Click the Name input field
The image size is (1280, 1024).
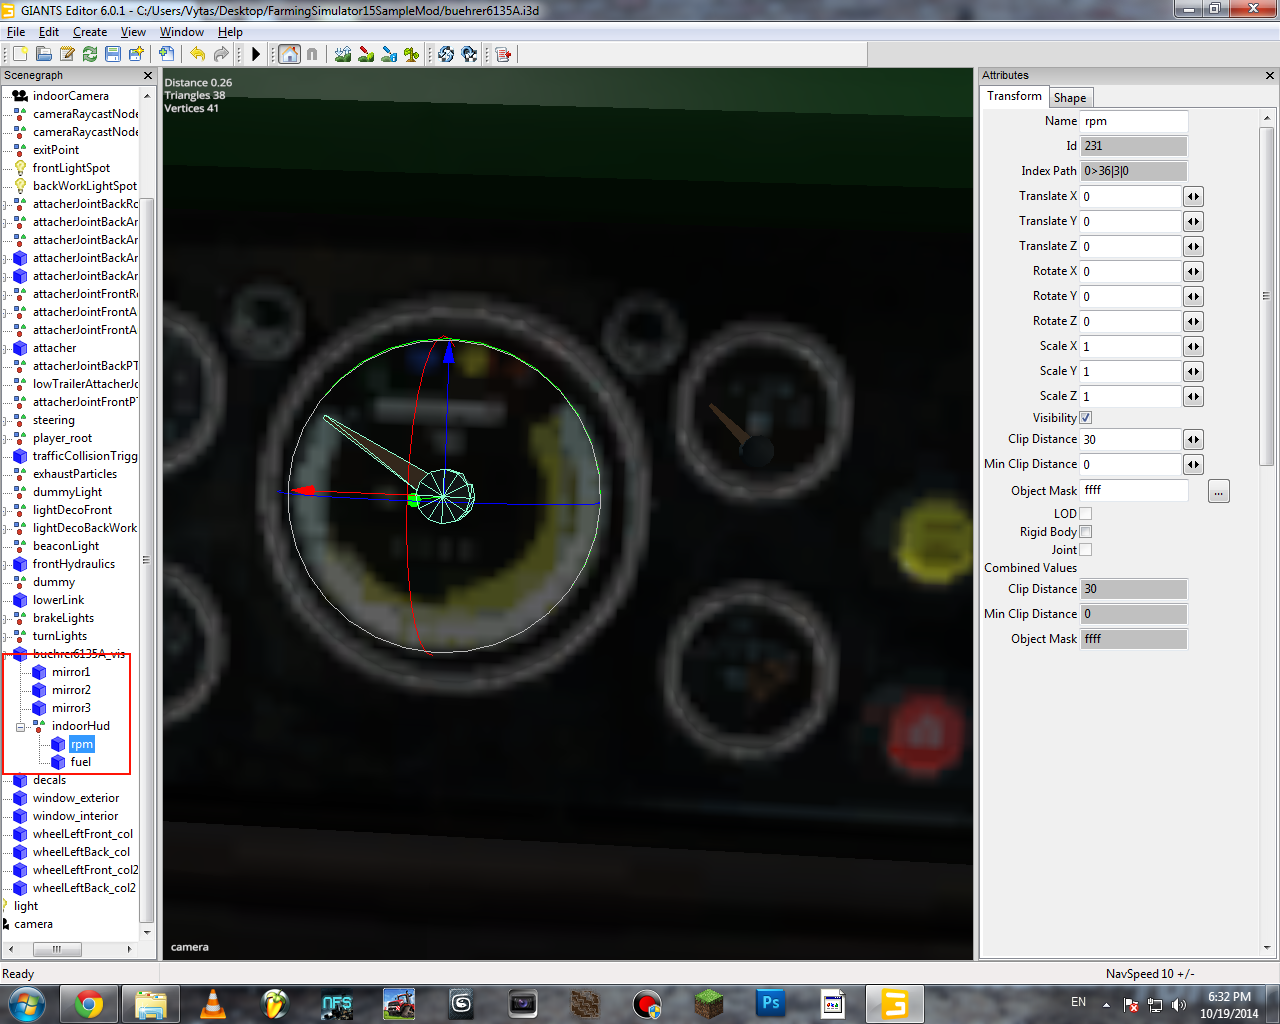(x=1134, y=121)
